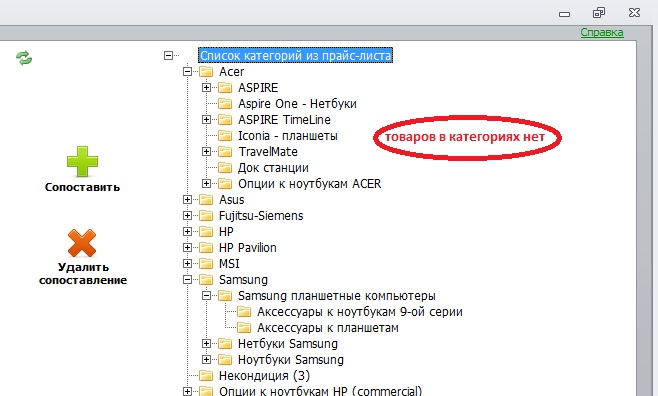658x396 pixels.
Task: Collapse Samsung планшетные компьютеры node
Action: point(206,296)
